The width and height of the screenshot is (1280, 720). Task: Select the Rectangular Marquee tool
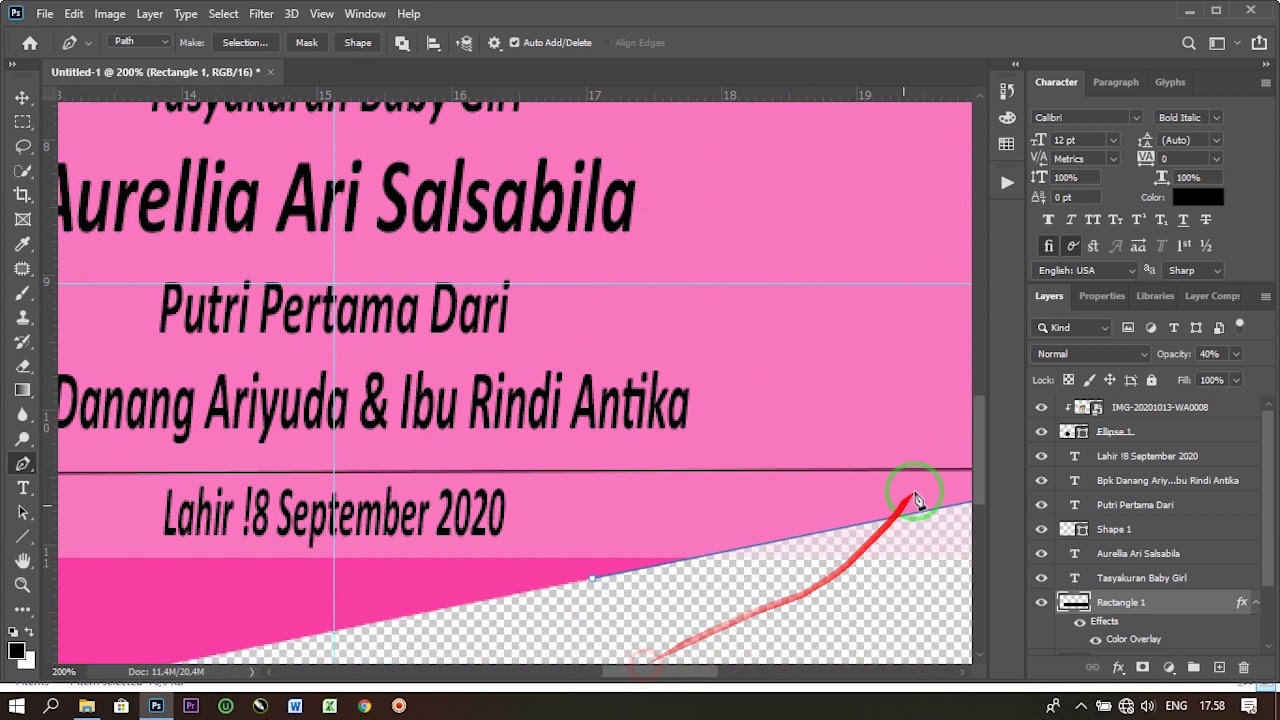point(22,122)
